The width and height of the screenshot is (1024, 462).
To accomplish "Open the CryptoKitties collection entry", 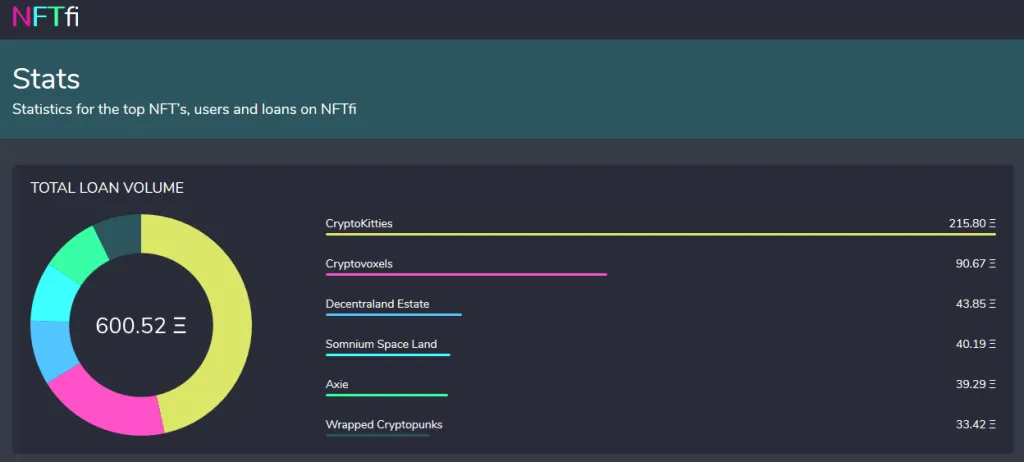I will pos(359,223).
